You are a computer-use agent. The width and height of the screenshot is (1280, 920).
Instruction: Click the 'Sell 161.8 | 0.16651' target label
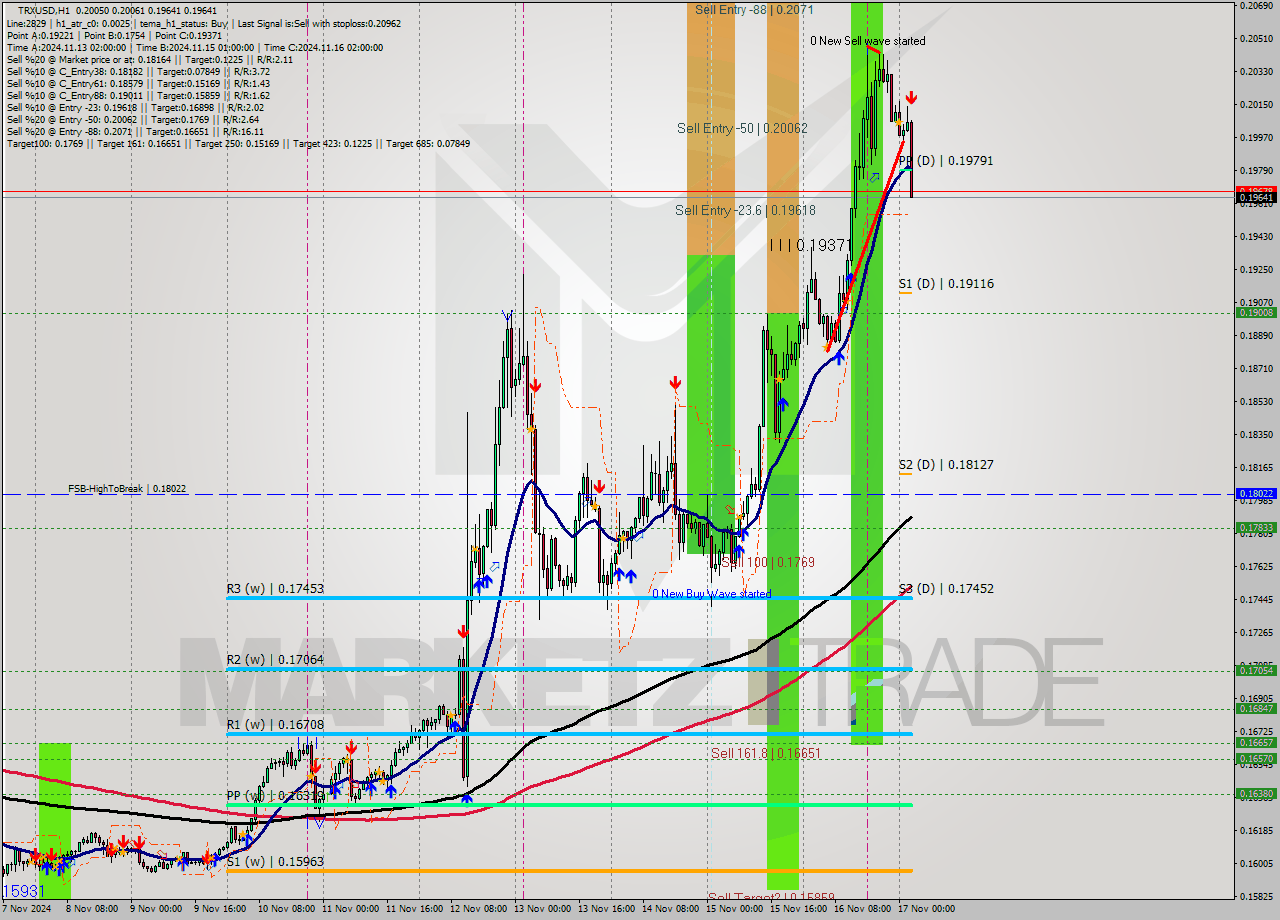766,753
